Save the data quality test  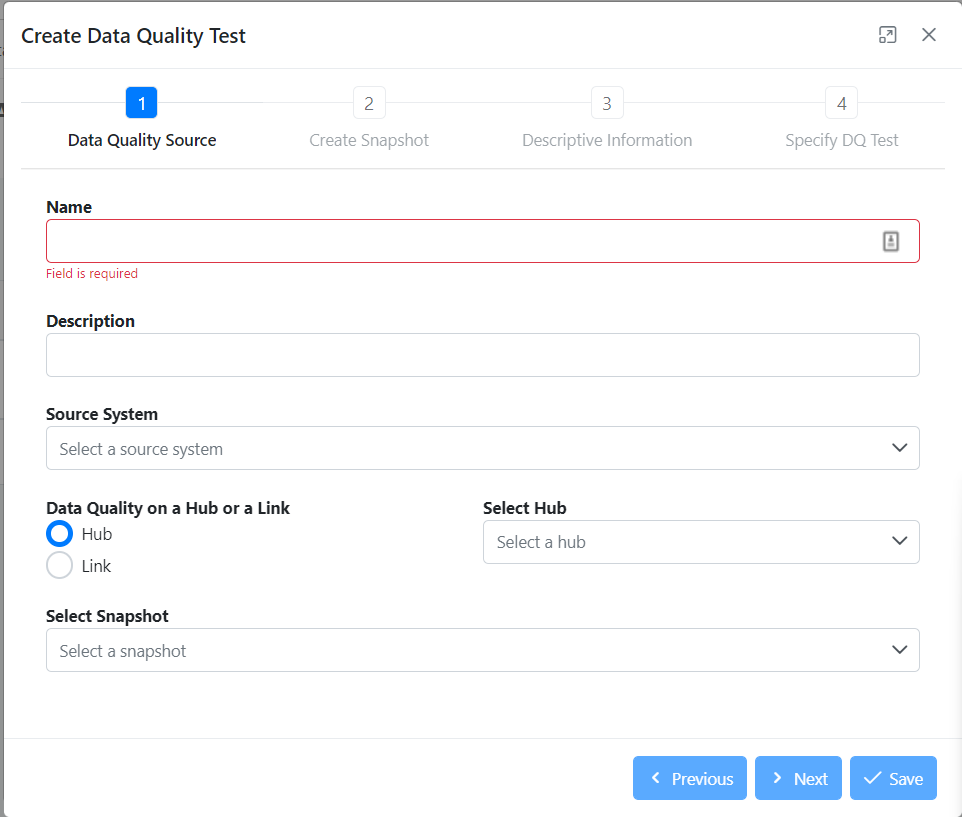coord(893,778)
